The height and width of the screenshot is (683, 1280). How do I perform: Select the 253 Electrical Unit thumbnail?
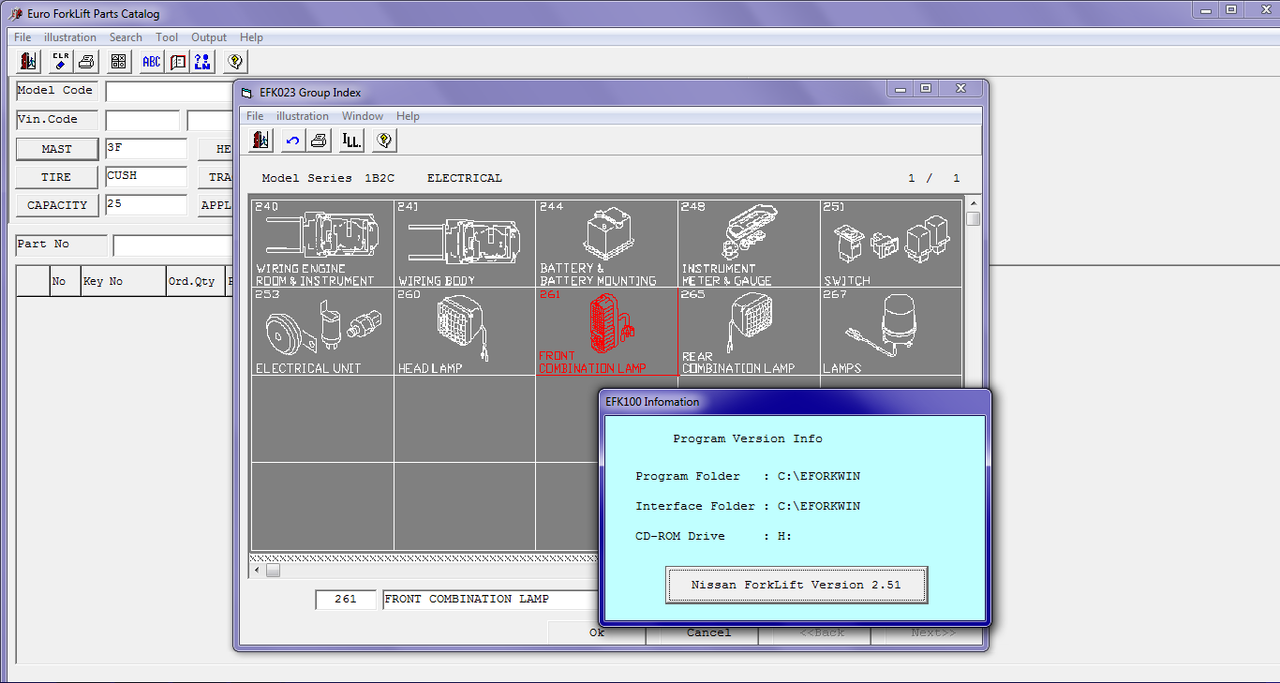pos(322,331)
